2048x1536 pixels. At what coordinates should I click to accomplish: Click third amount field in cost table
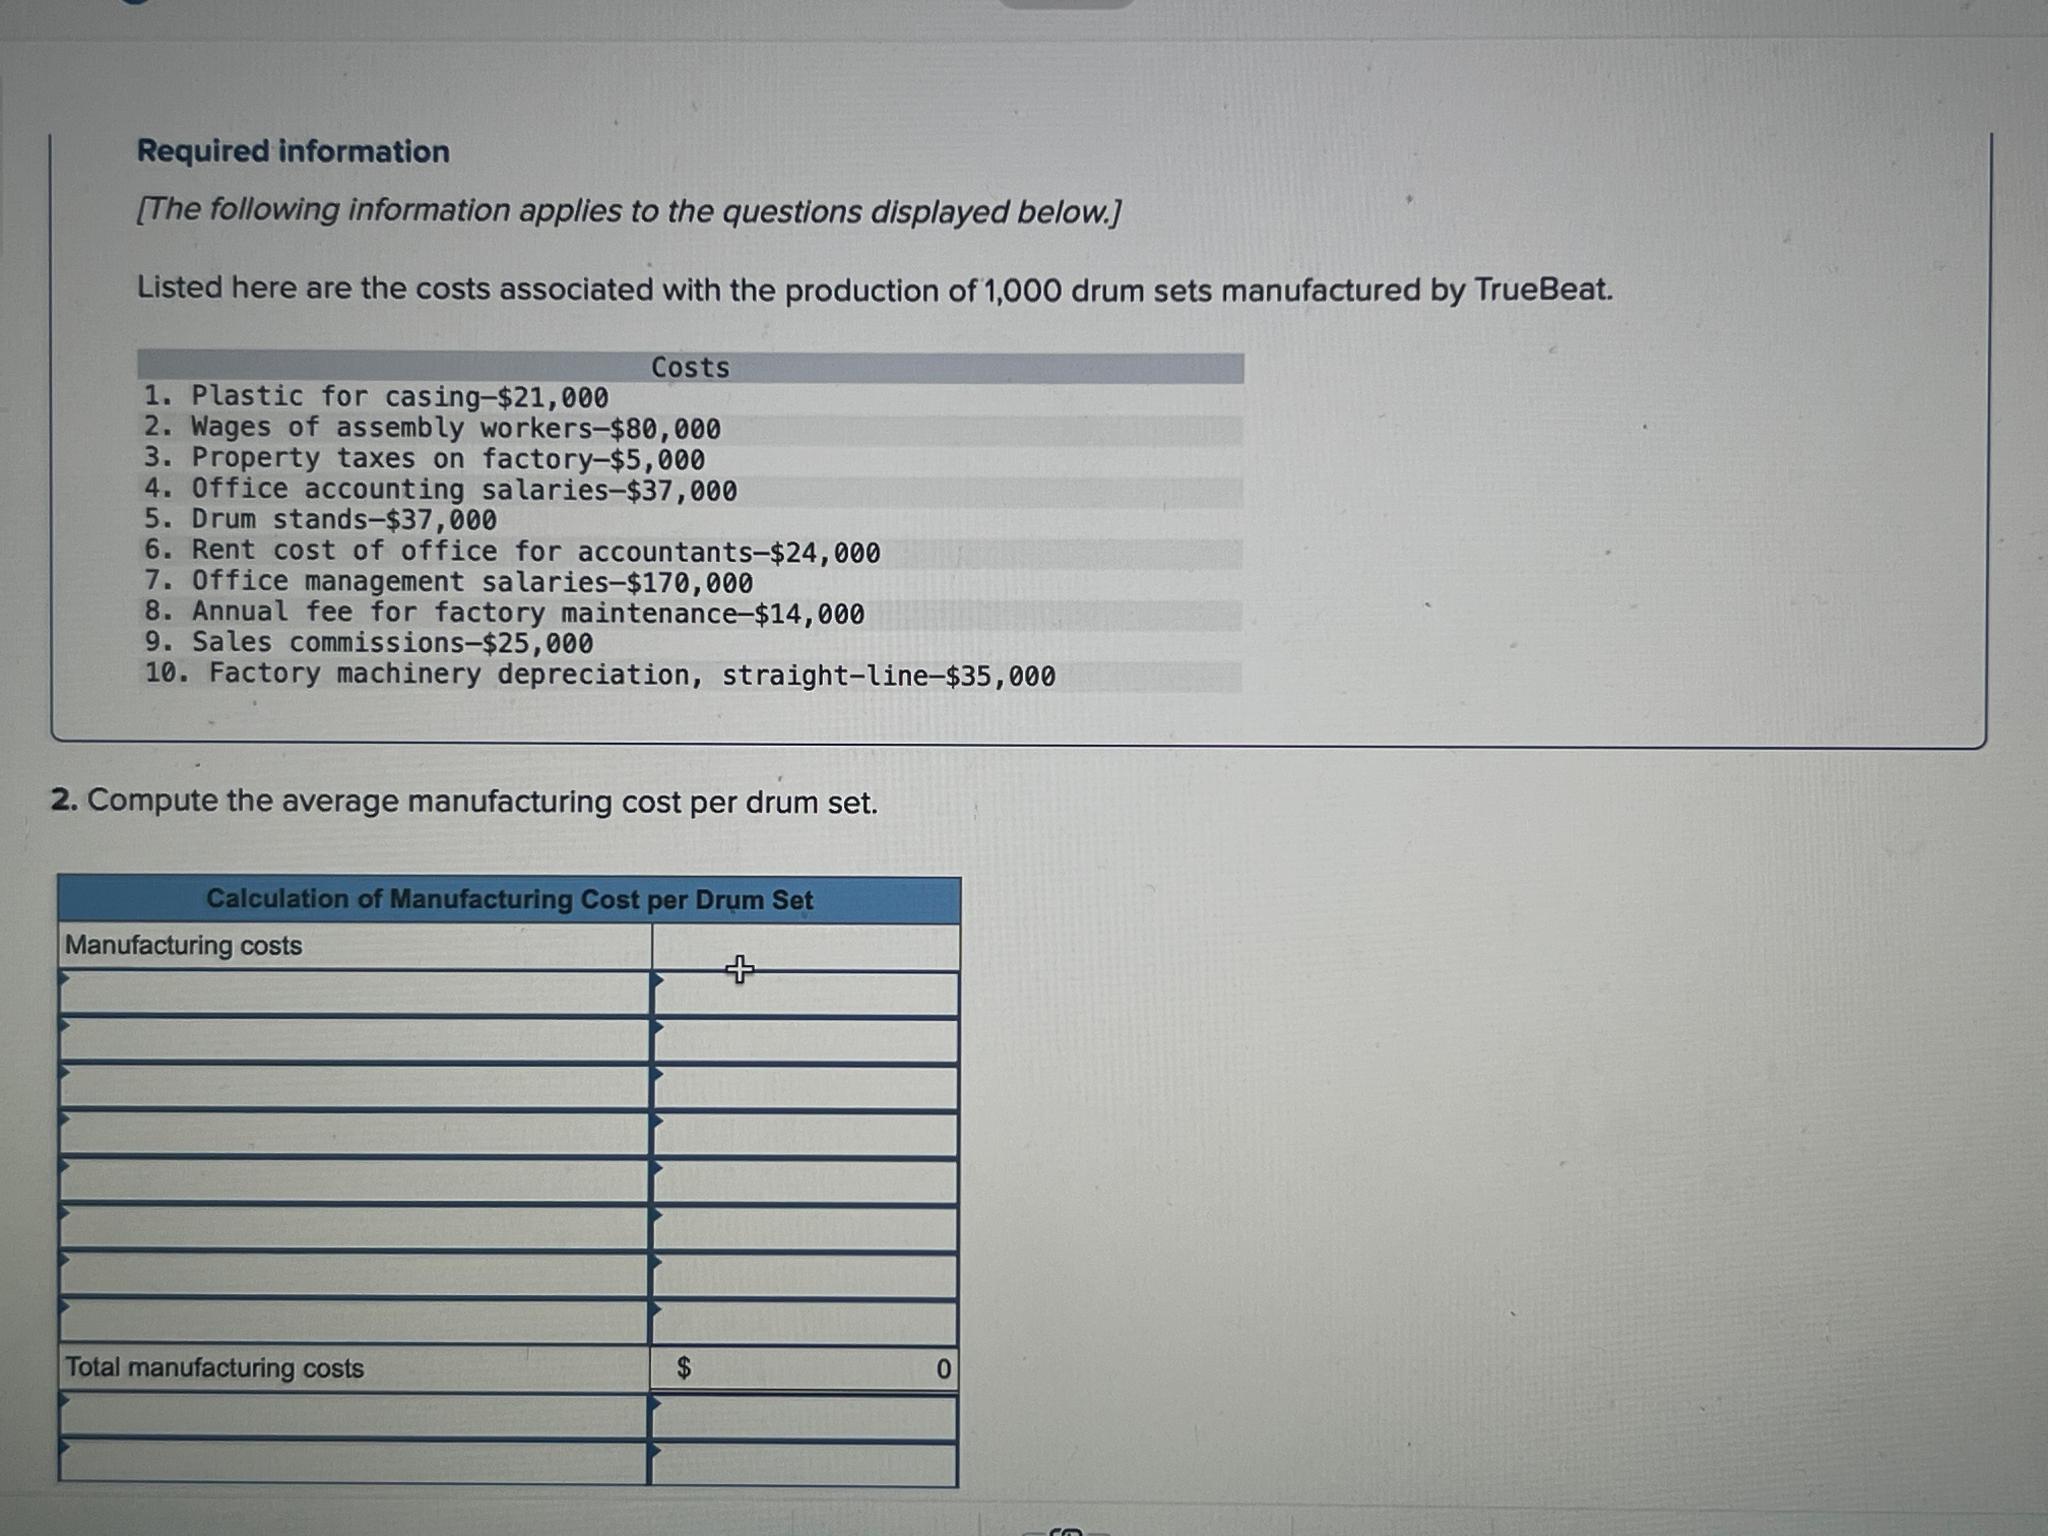pos(805,1088)
